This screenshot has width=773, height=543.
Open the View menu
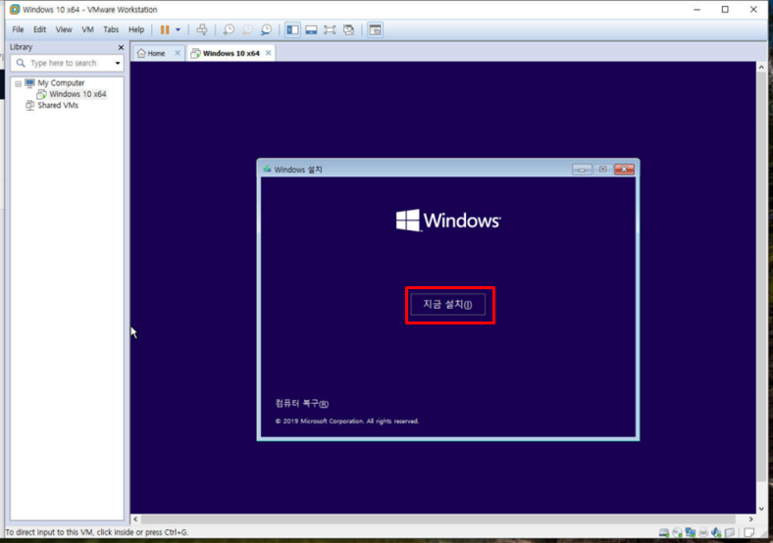pyautogui.click(x=64, y=30)
